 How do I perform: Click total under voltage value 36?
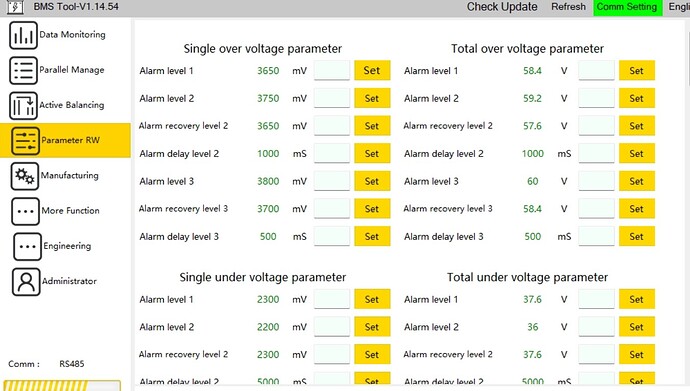coord(532,327)
